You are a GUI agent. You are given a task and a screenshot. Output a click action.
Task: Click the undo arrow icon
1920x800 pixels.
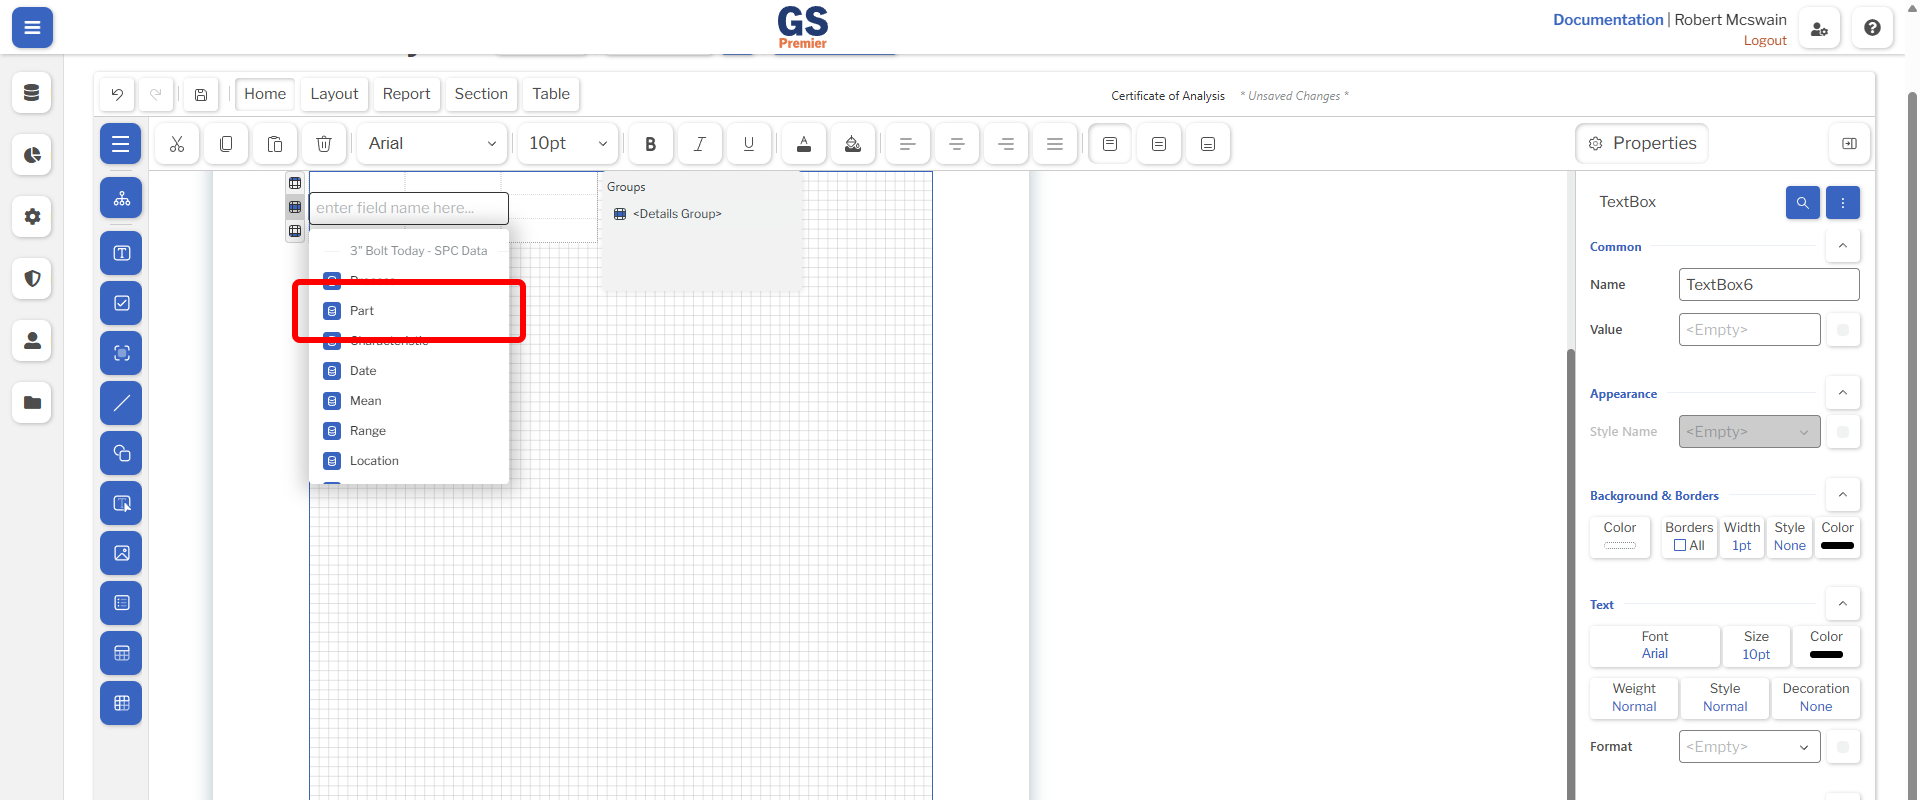point(117,95)
